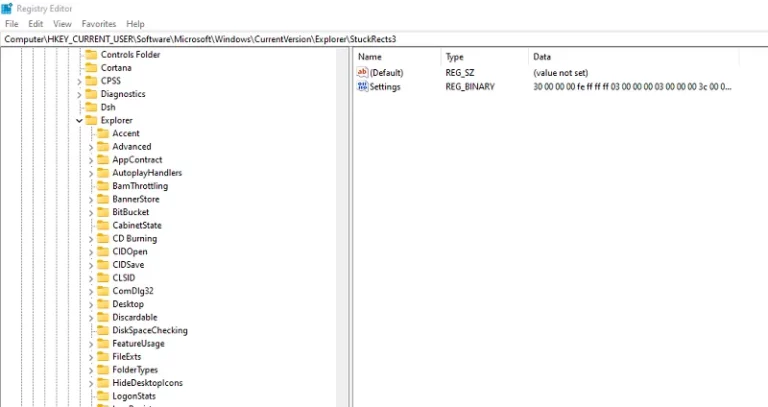Expand the AppContract key
Viewport: 768px width, 407px height.
(x=91, y=160)
